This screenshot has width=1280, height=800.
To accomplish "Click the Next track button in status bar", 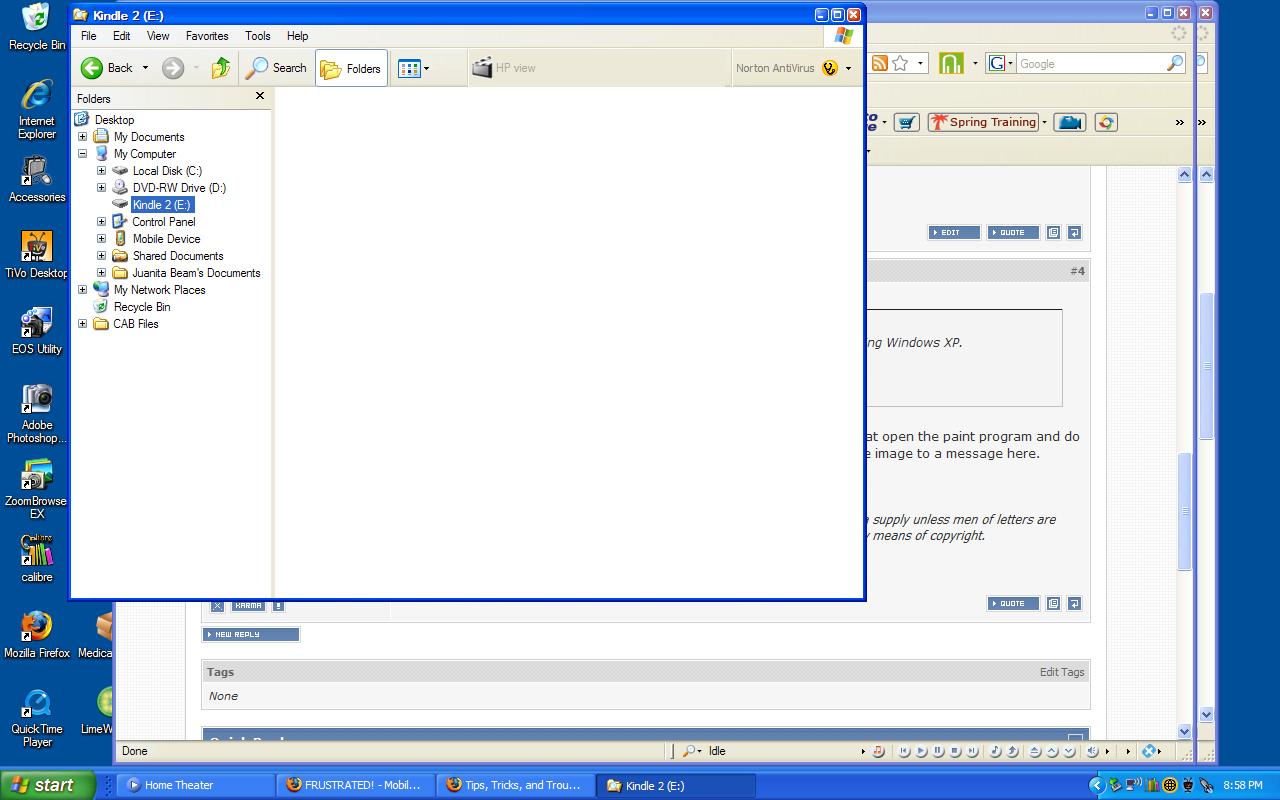I will click(973, 751).
